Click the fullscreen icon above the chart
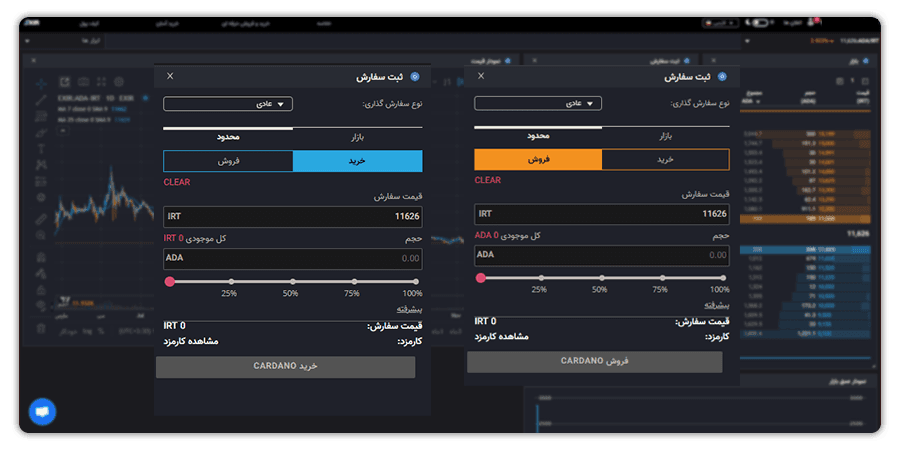Viewport: 900px width, 450px height. 102,82
